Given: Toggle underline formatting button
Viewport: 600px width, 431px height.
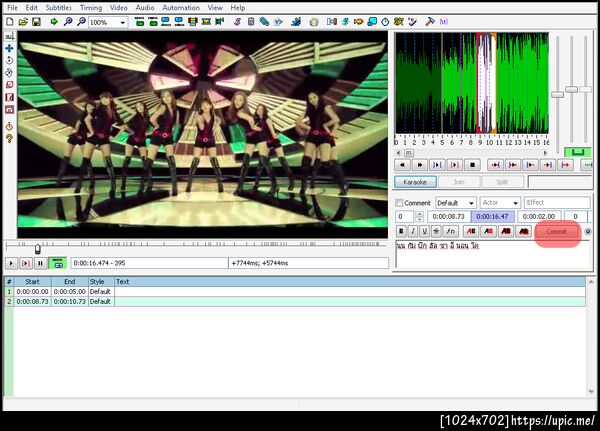Looking at the screenshot, I should coord(424,231).
